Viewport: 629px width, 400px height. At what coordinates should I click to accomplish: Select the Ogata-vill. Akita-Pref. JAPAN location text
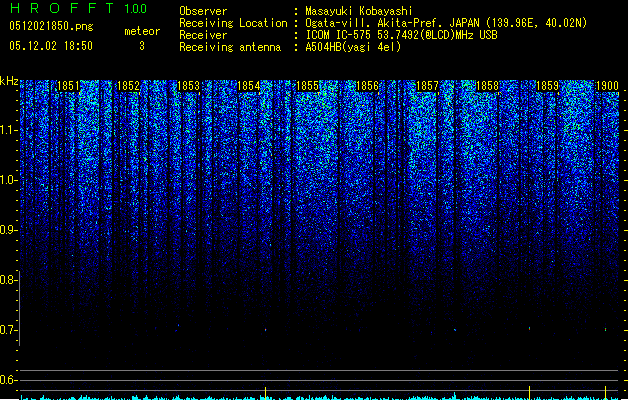446,23
